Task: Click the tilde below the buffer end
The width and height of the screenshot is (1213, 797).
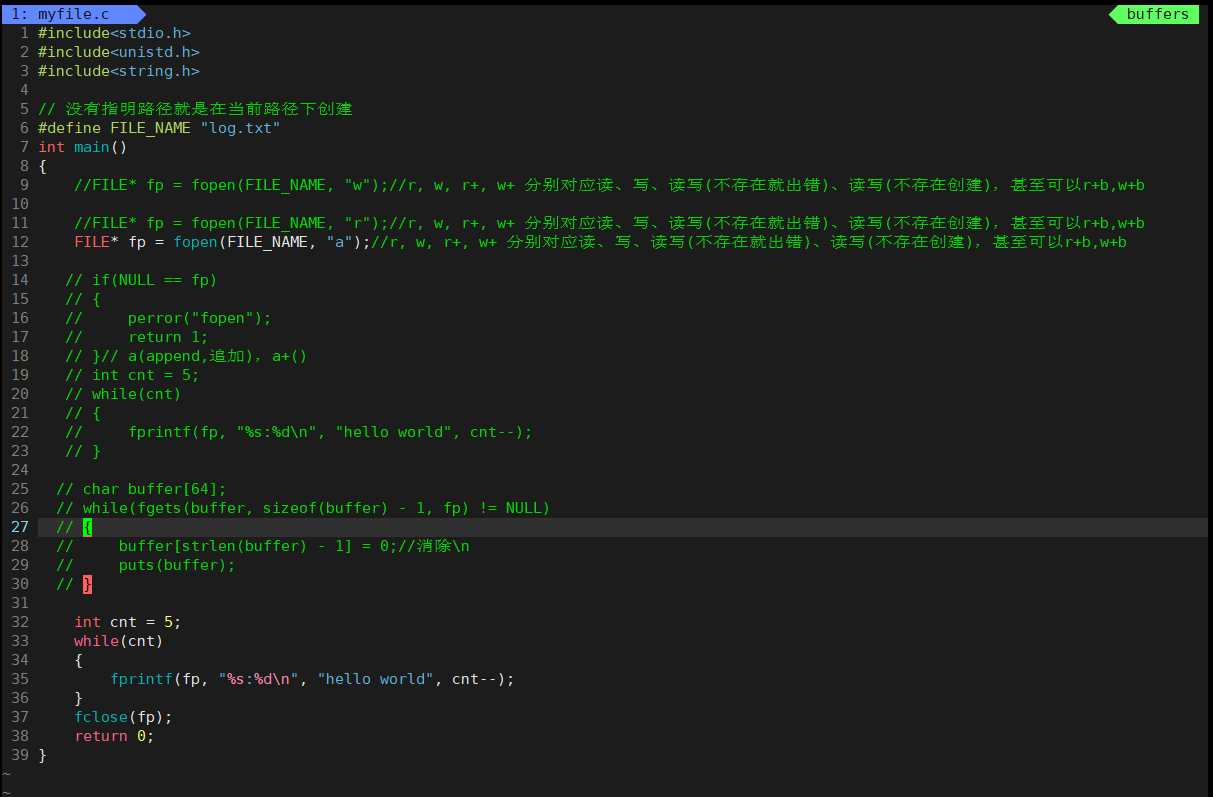Action: [x=7, y=773]
